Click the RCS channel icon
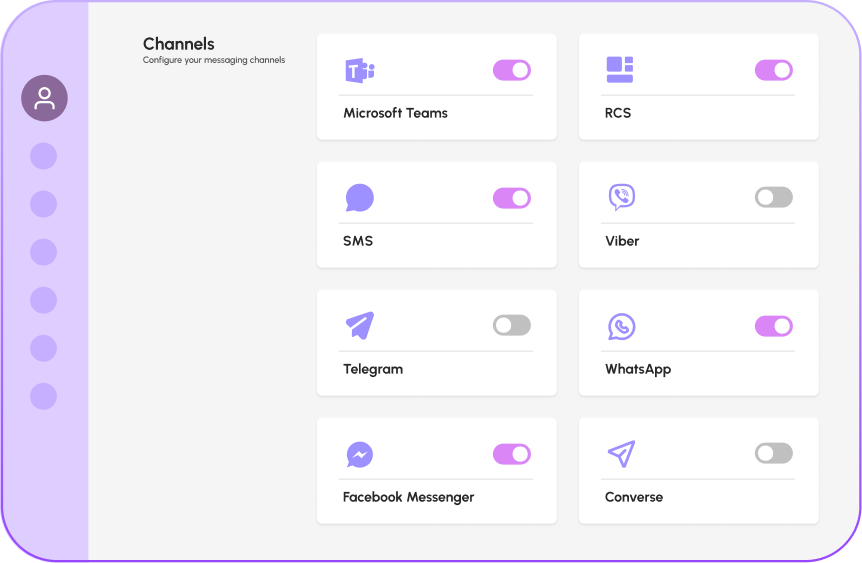This screenshot has height=563, width=862. point(620,70)
